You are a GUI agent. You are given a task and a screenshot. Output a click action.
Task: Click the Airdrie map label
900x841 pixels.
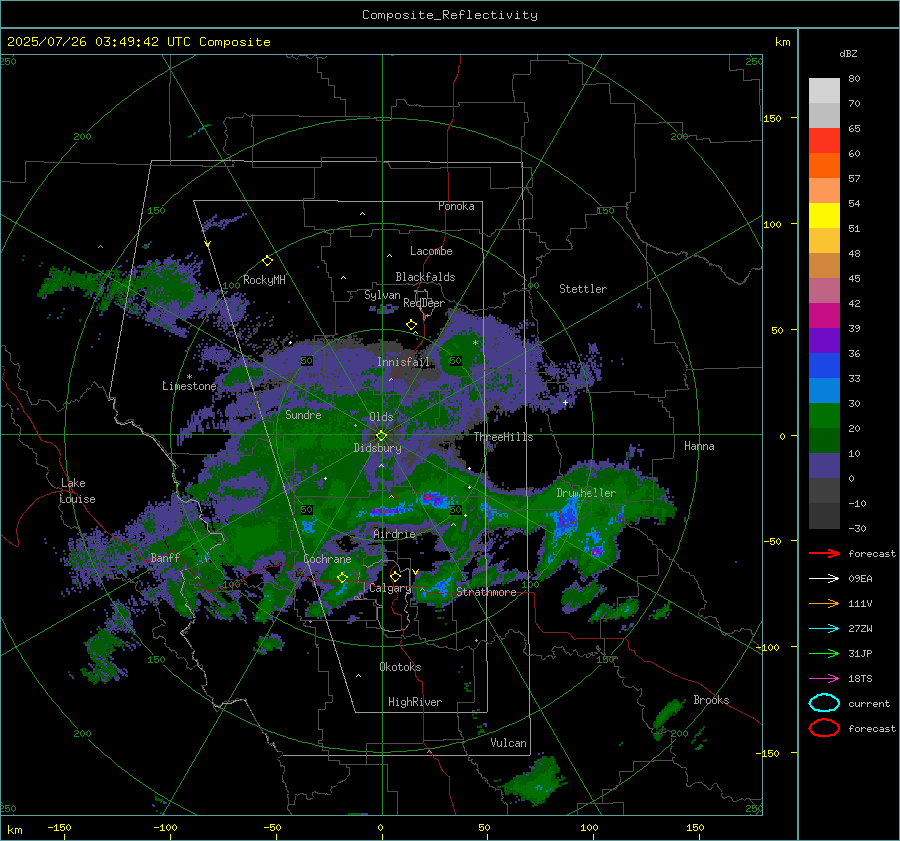[394, 534]
